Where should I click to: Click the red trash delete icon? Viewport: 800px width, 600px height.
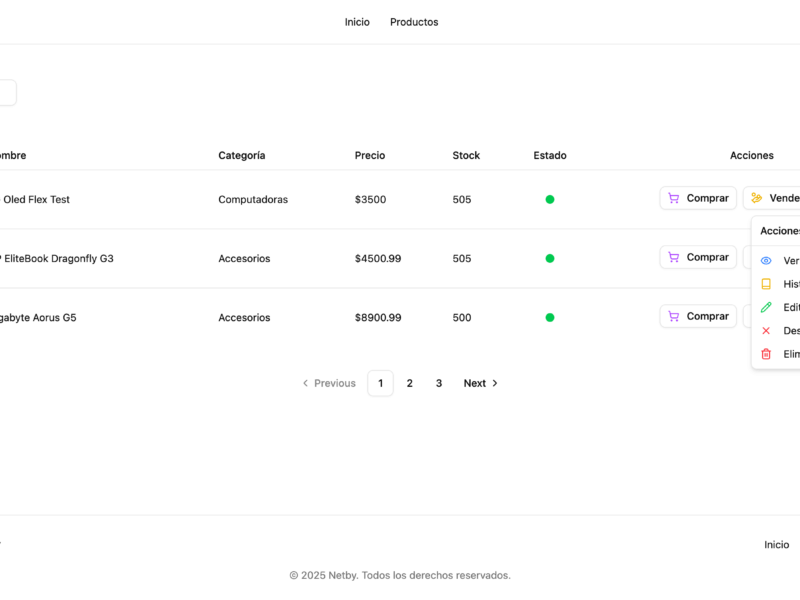pyautogui.click(x=766, y=354)
